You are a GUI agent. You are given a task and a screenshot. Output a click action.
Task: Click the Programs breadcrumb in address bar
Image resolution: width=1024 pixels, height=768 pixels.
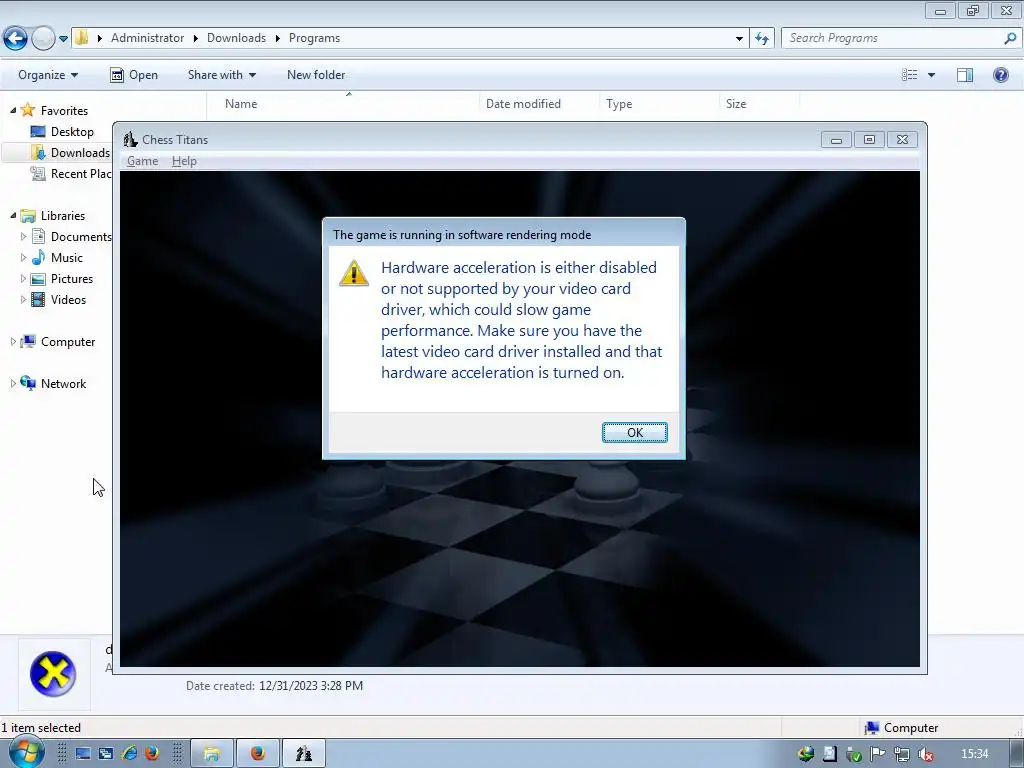[314, 38]
